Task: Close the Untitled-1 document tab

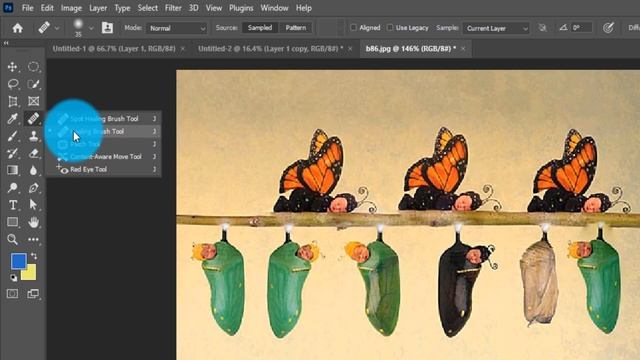Action: click(x=183, y=49)
